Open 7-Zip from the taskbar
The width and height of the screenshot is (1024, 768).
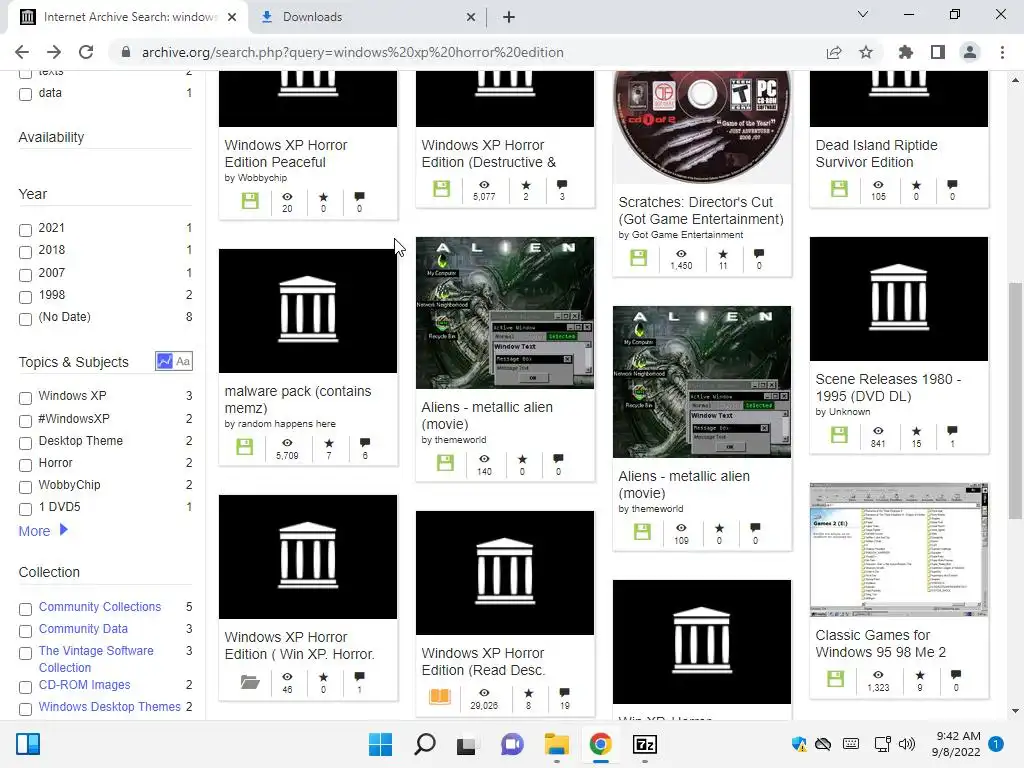(x=645, y=744)
